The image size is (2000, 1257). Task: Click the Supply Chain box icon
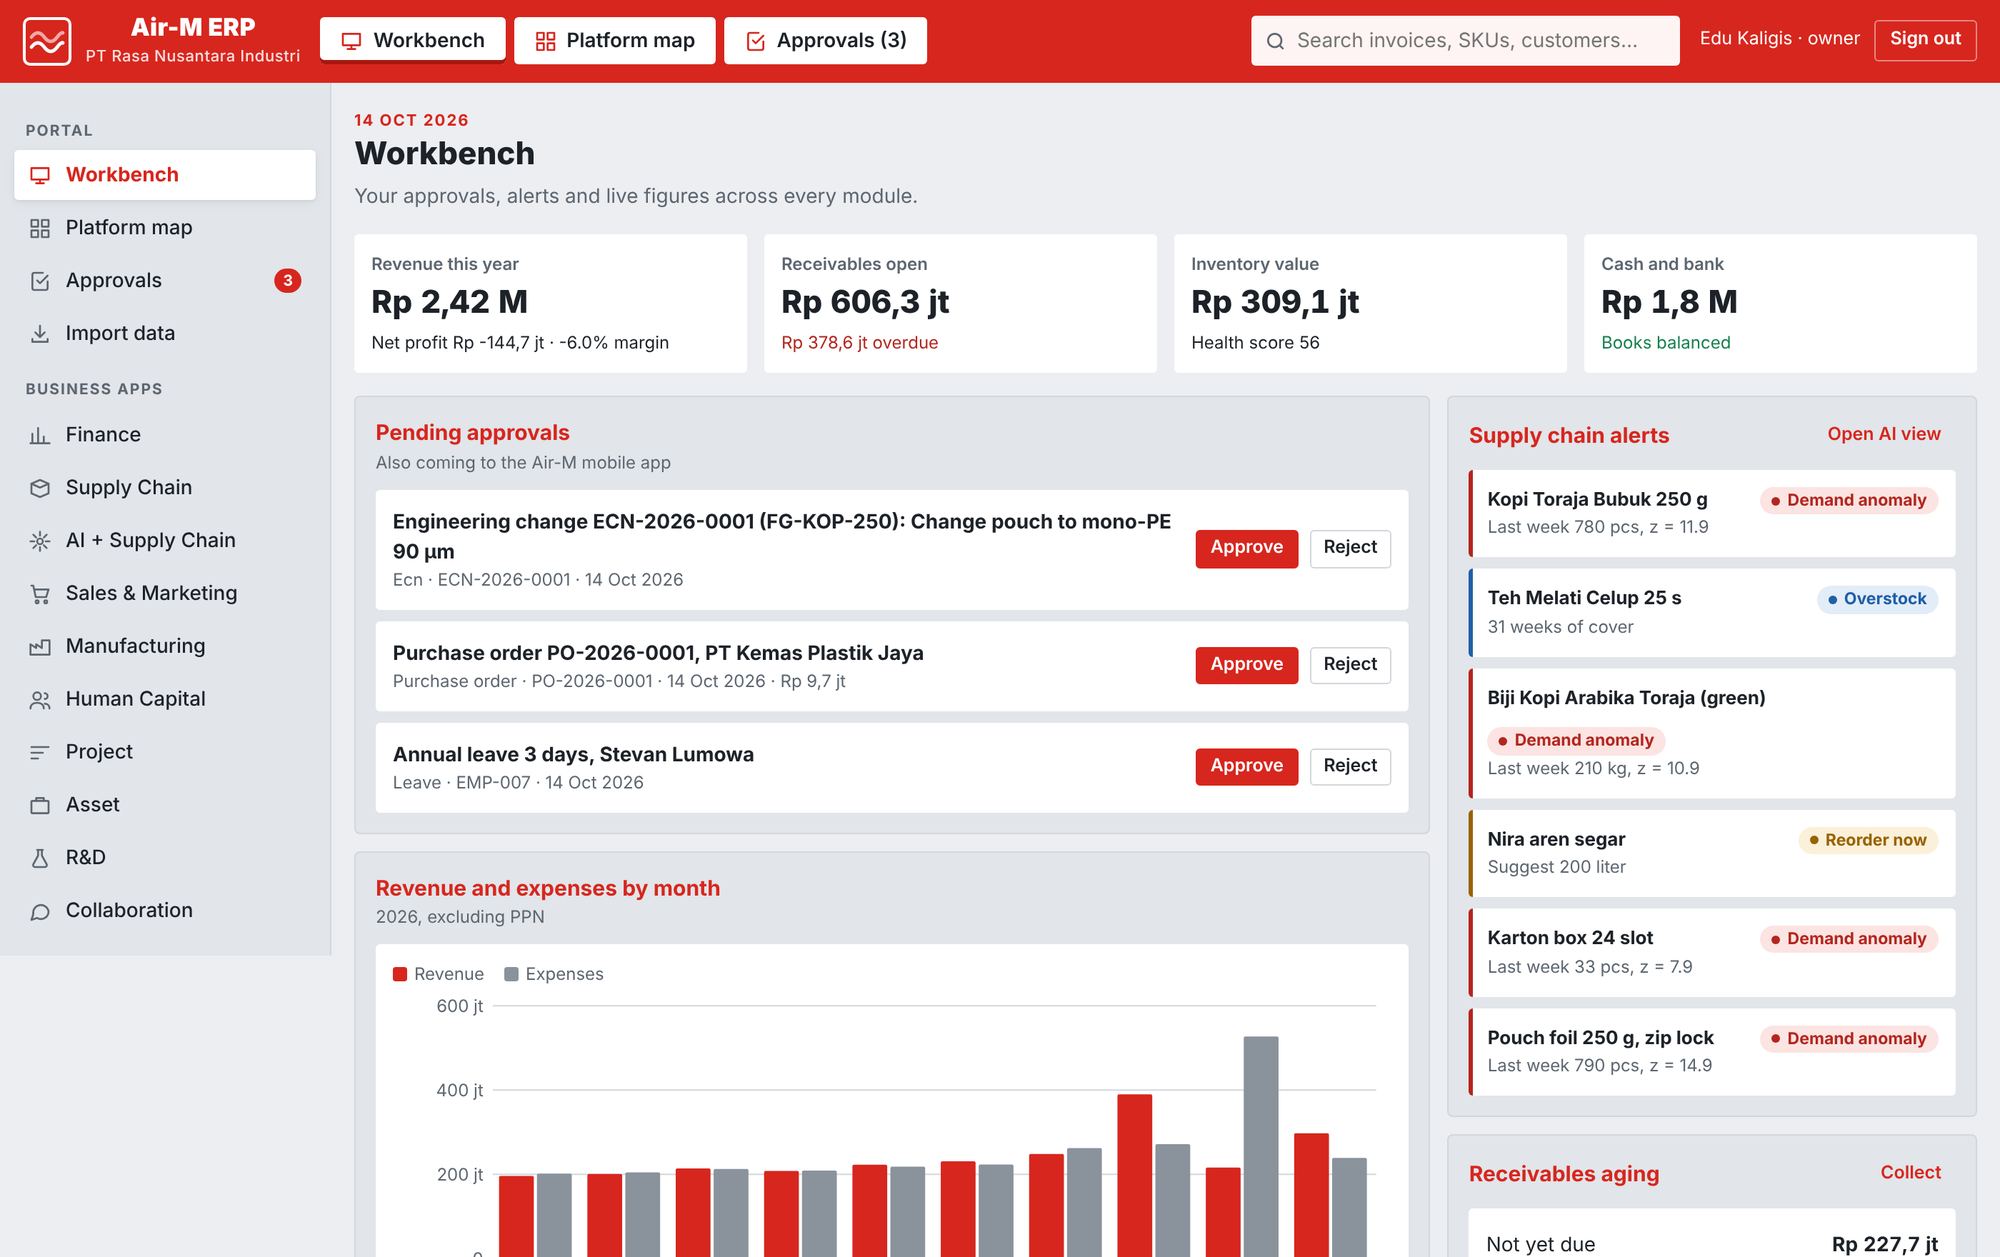coord(40,488)
